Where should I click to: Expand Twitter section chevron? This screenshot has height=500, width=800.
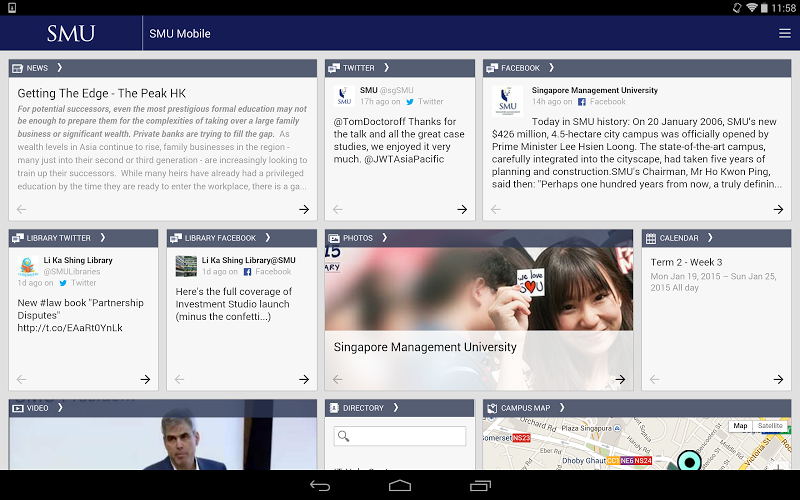[x=386, y=67]
